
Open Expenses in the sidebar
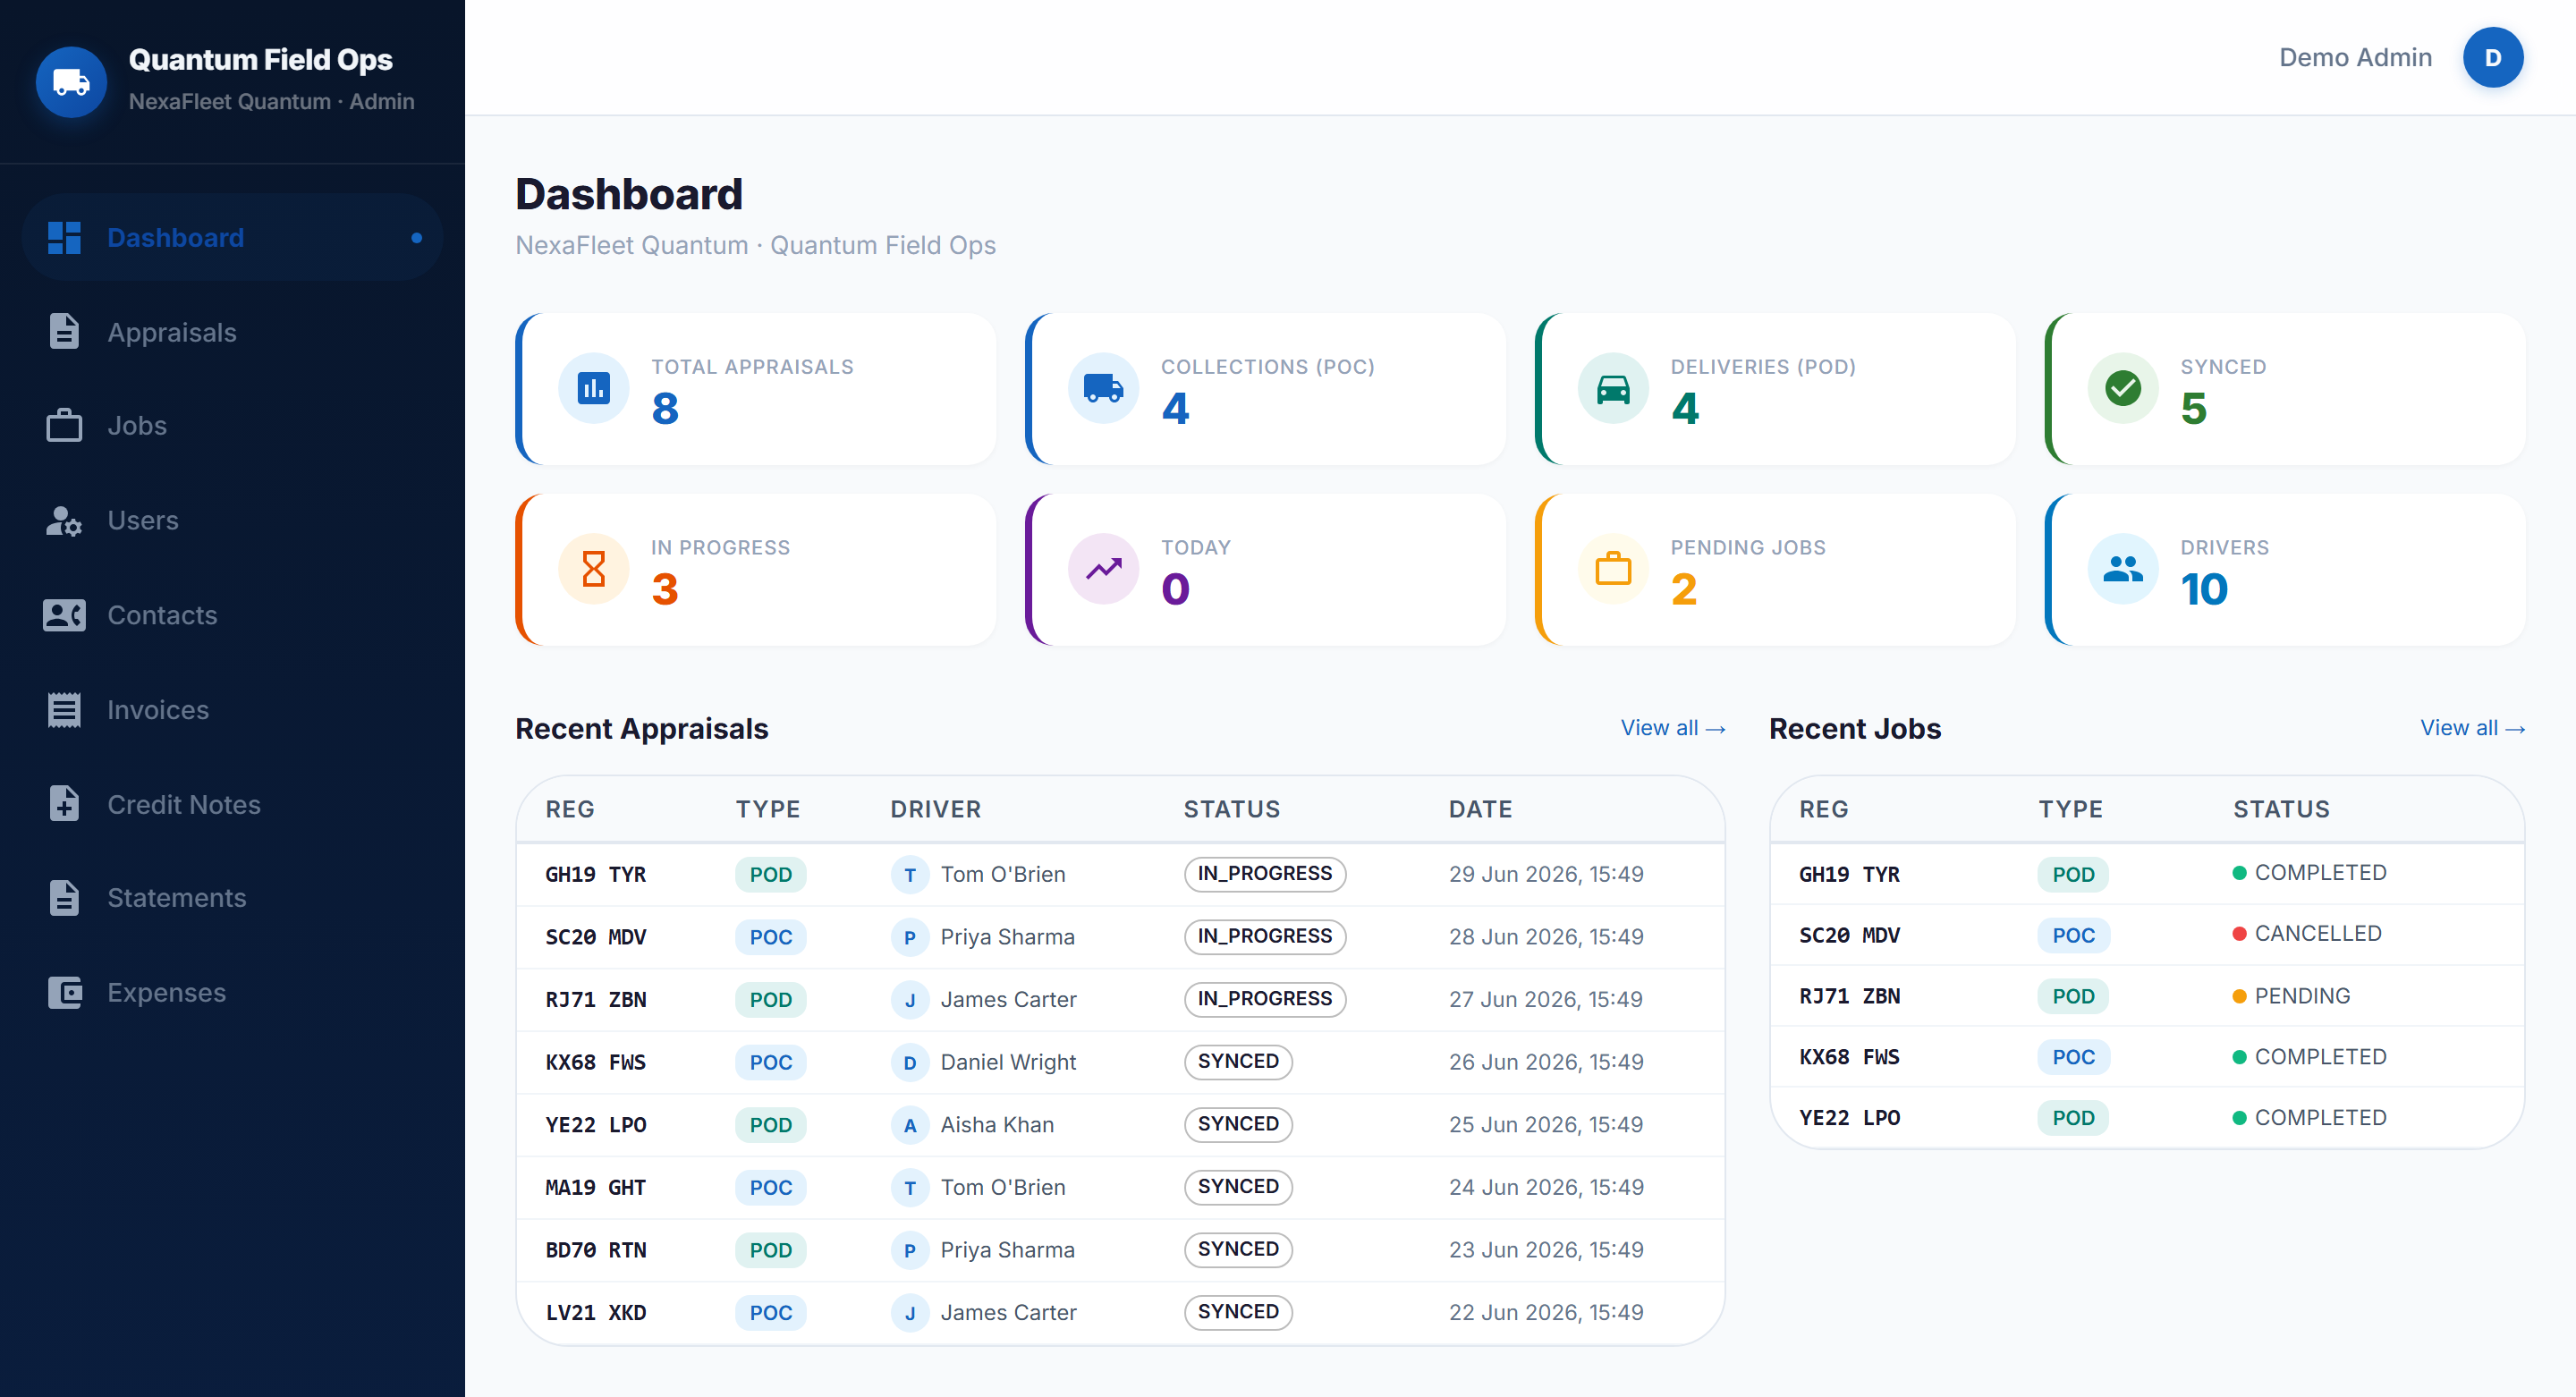(232, 992)
